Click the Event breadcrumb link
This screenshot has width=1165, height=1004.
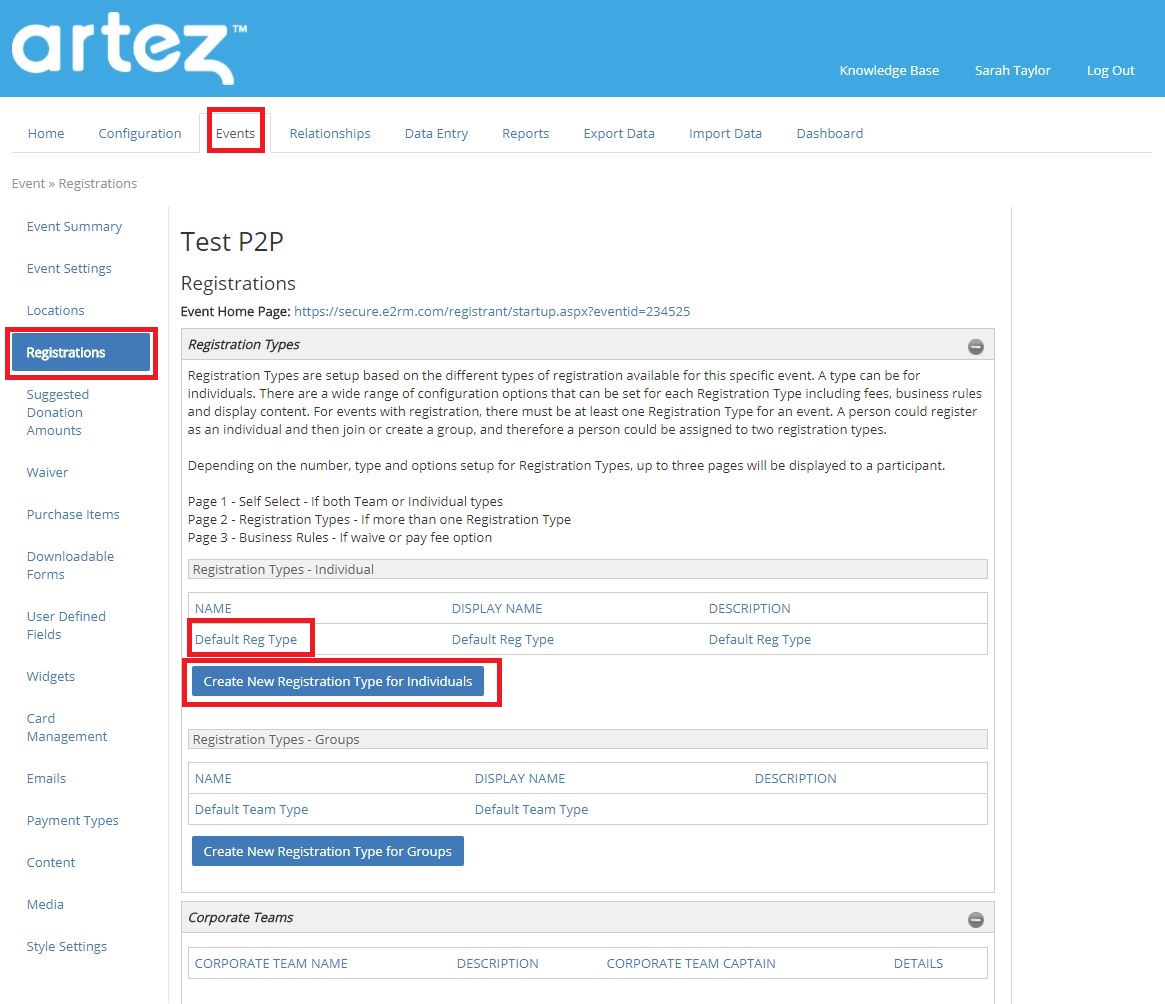[x=28, y=184]
